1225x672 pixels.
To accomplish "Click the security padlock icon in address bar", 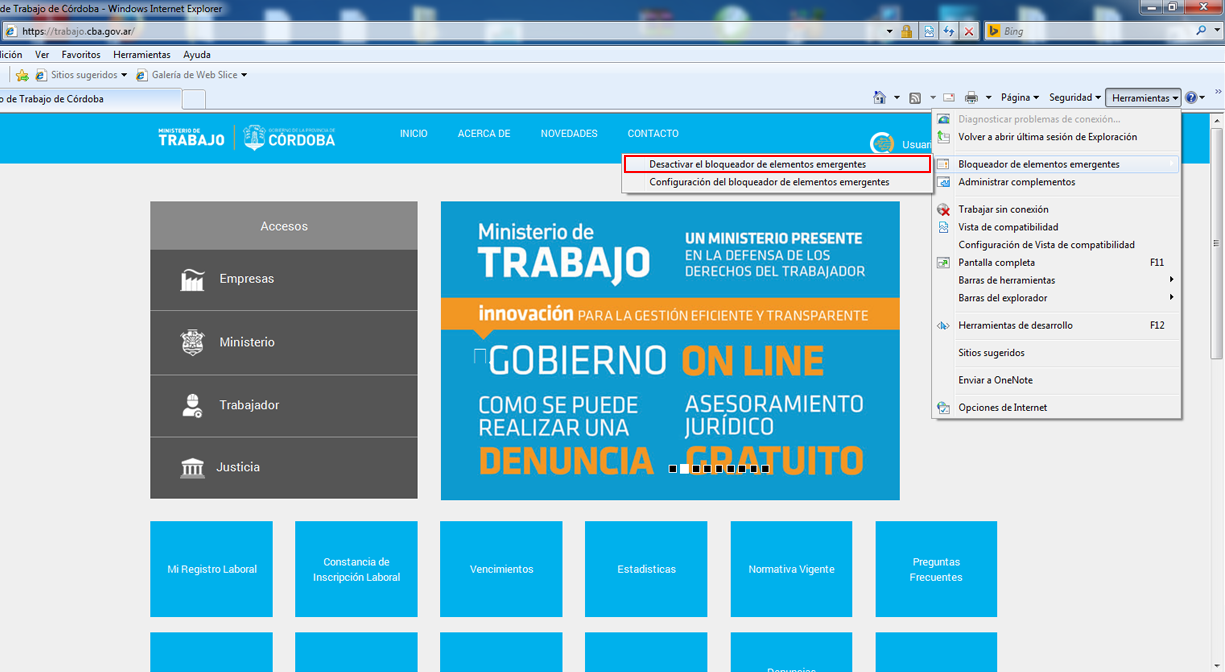I will coord(907,32).
